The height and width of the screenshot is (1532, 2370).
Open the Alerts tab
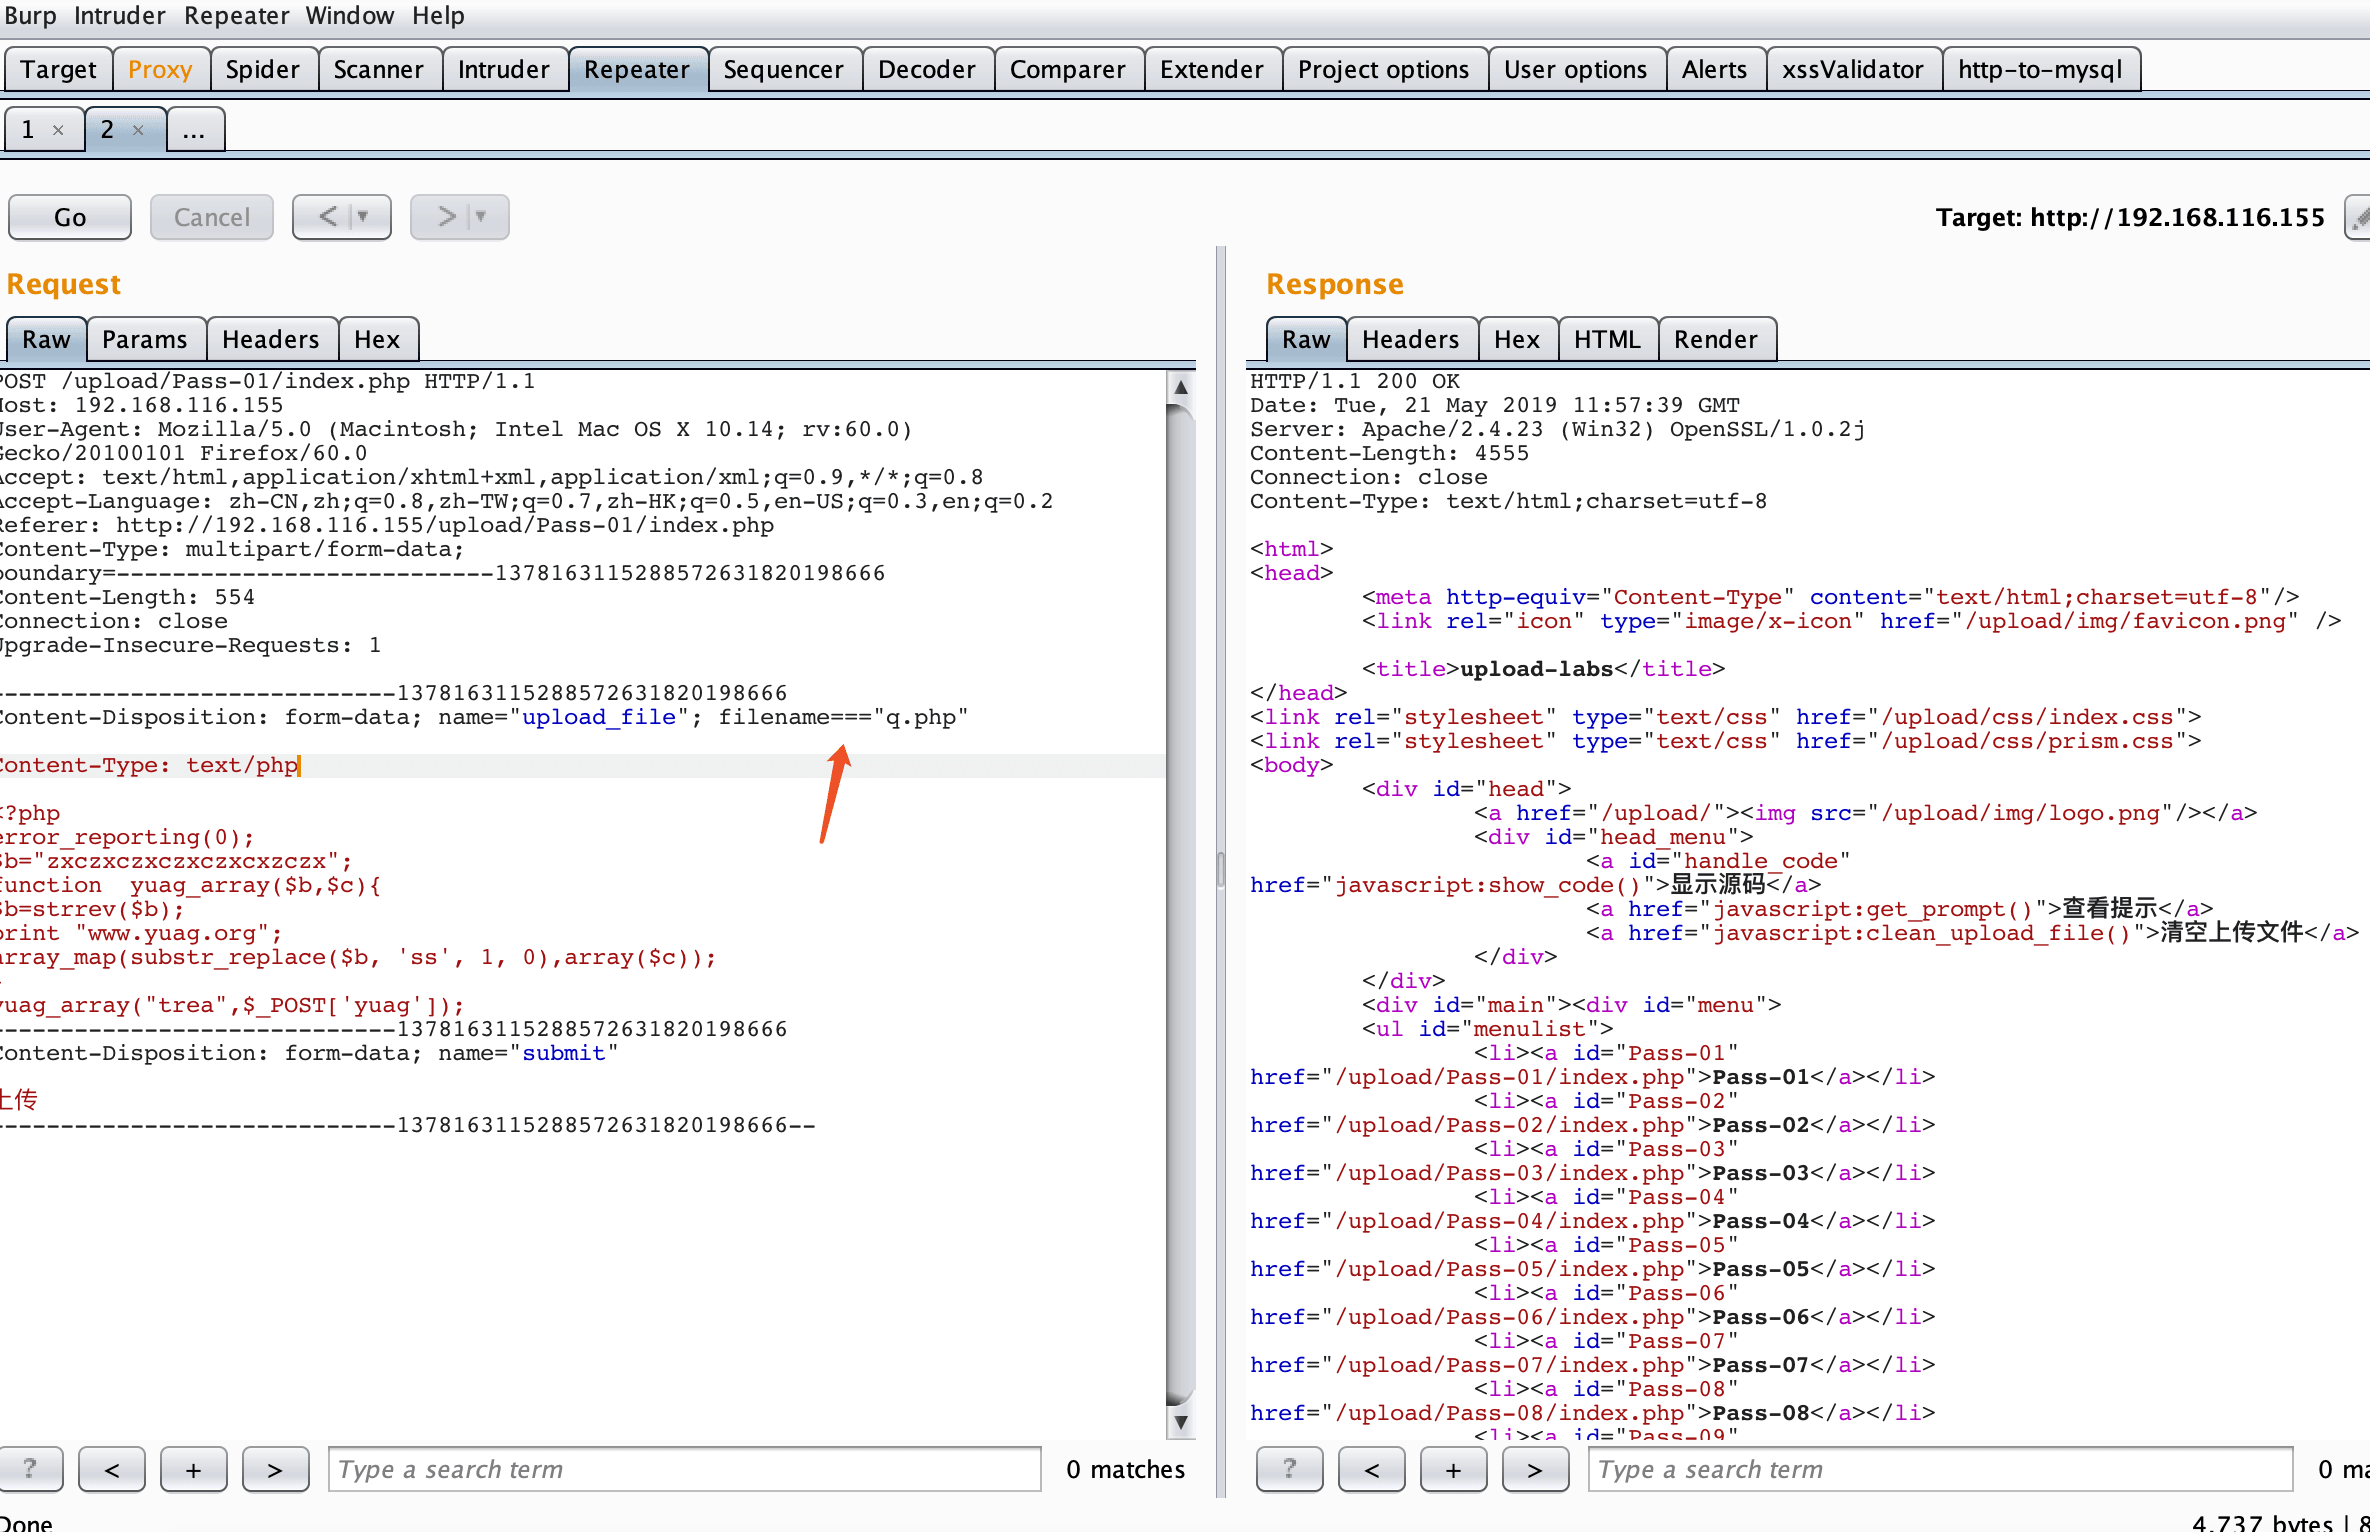pos(1715,69)
